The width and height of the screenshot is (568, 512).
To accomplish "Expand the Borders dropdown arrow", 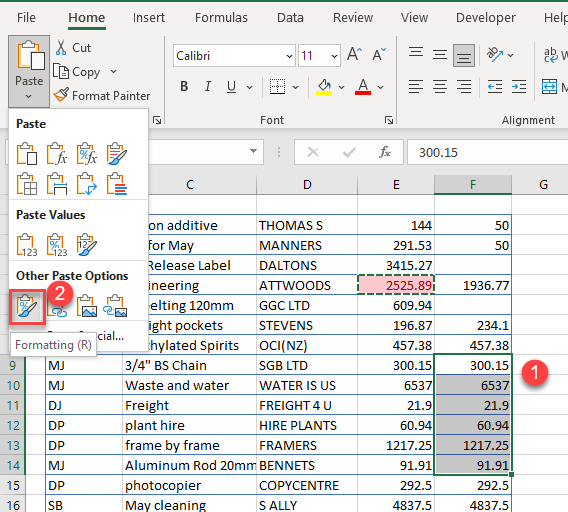I will click(296, 87).
